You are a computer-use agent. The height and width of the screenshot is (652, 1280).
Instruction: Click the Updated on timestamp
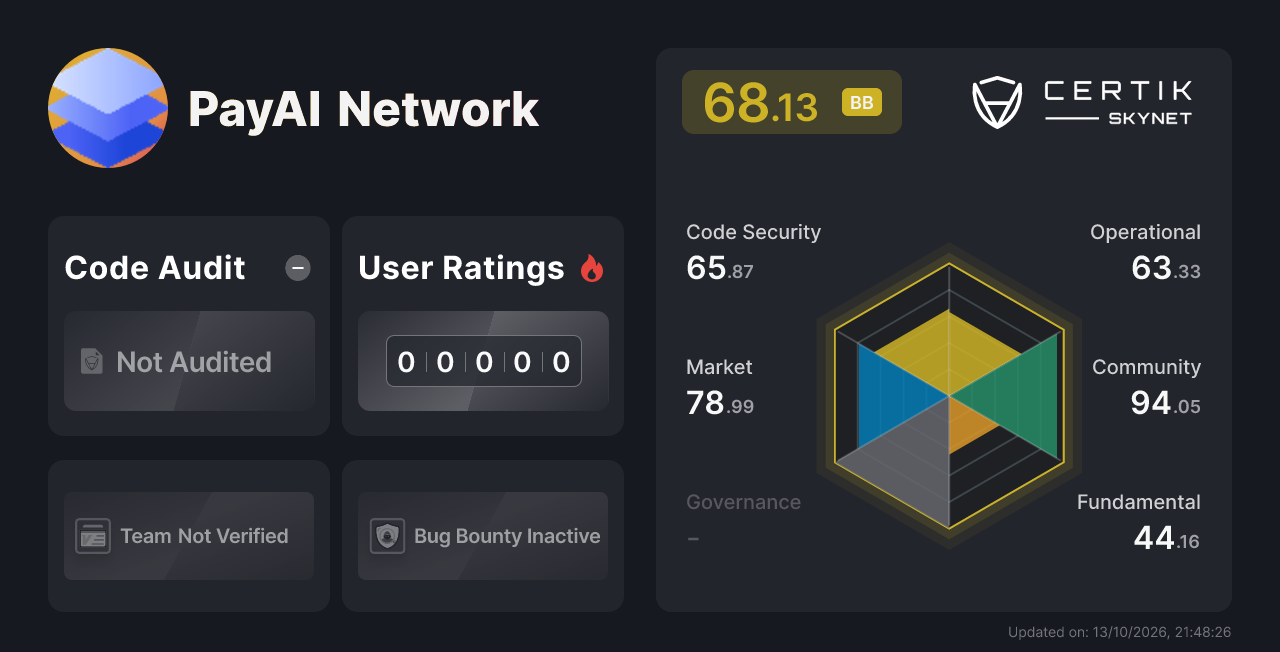(1119, 632)
